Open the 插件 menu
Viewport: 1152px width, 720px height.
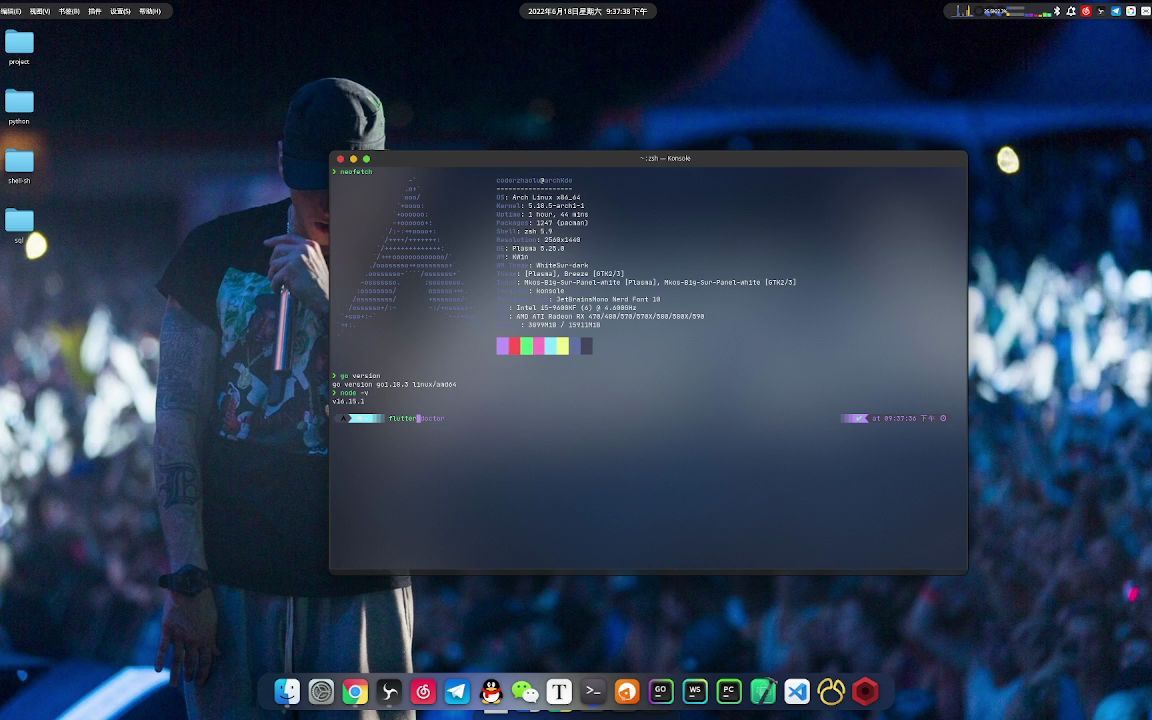[95, 12]
